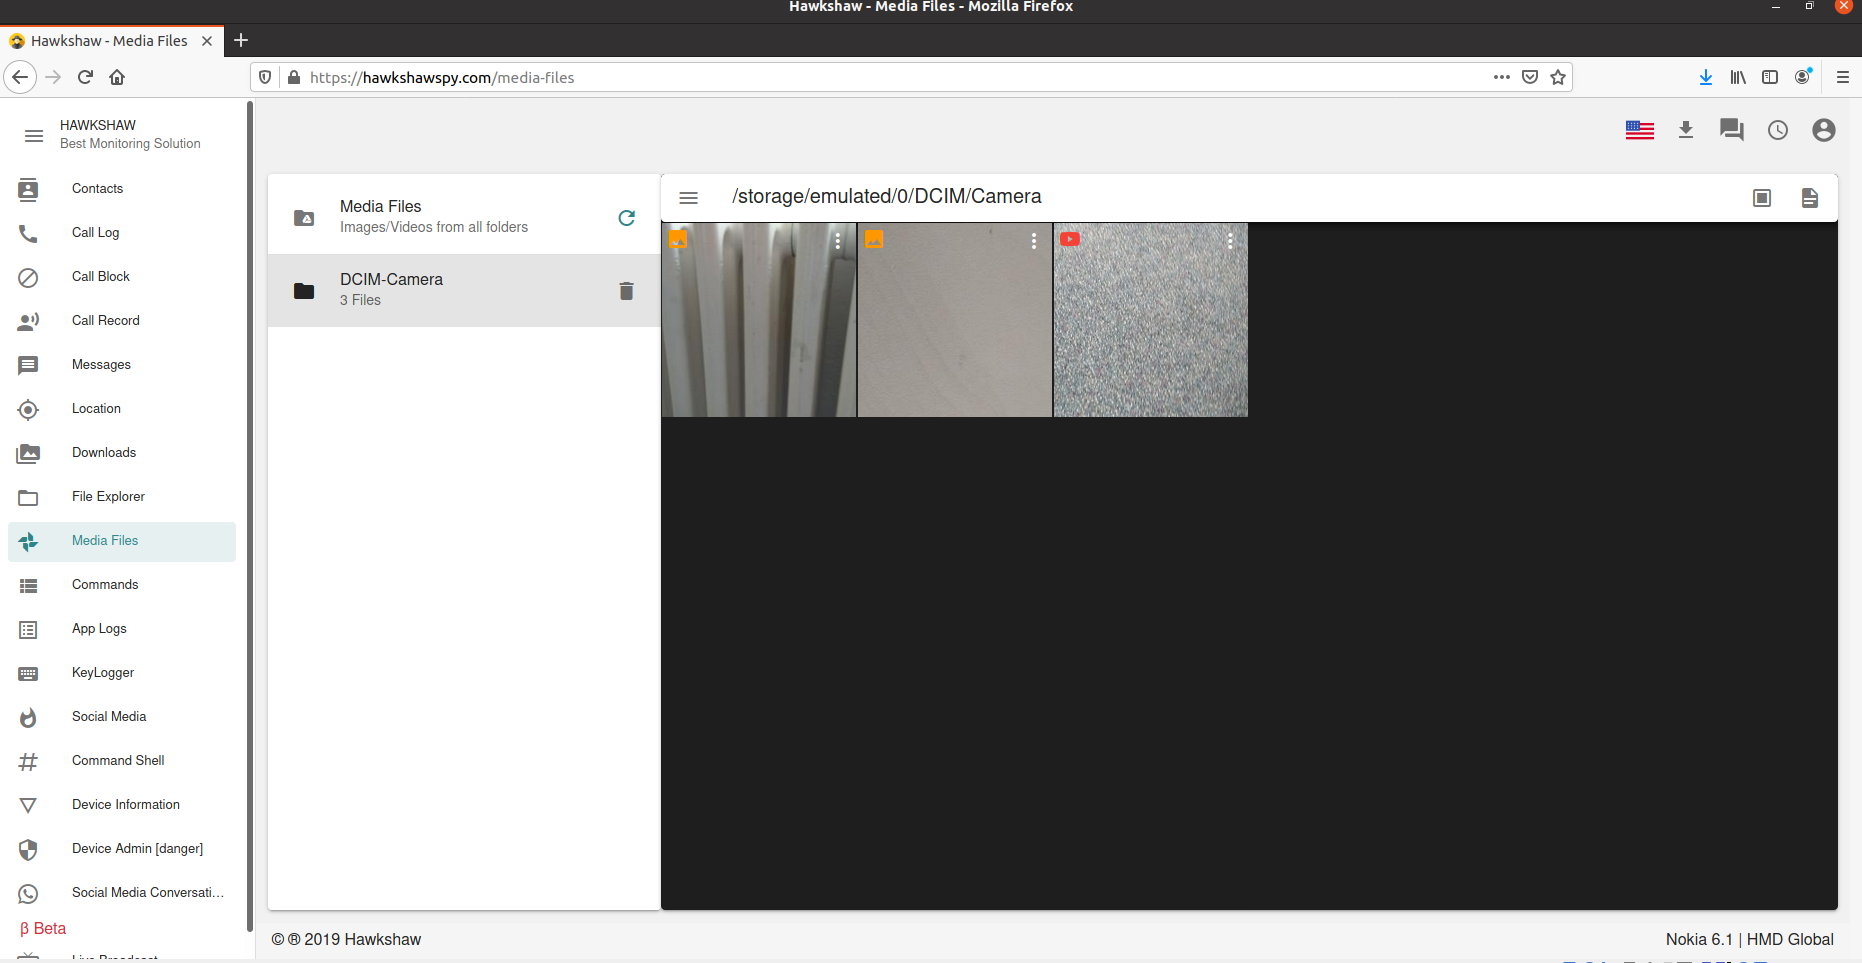
Task: Save page to Pocket icon
Action: [x=1530, y=77]
